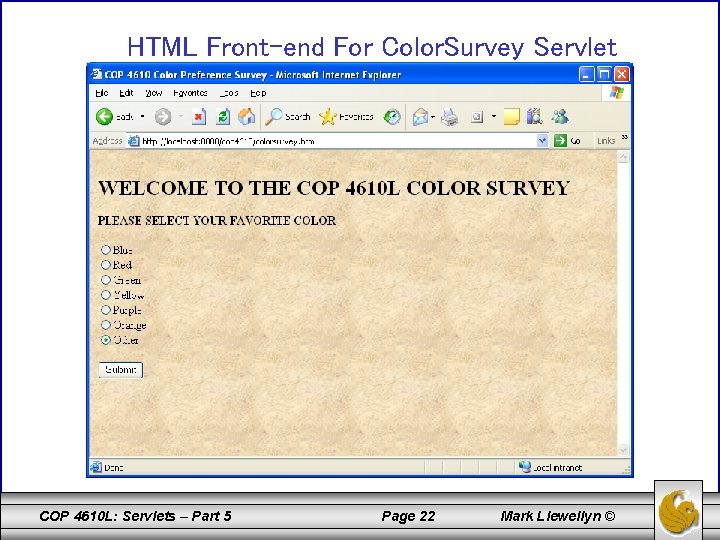The height and width of the screenshot is (540, 720).
Task: Click the Go arrow button
Action: coord(560,141)
